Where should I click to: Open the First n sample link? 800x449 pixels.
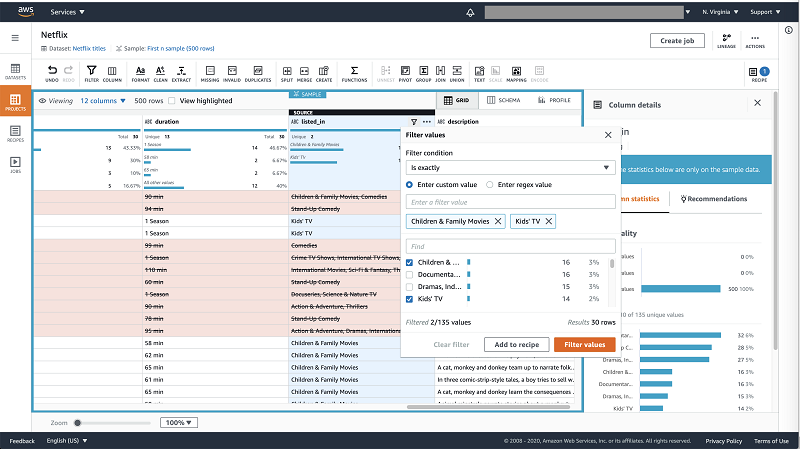(x=181, y=48)
